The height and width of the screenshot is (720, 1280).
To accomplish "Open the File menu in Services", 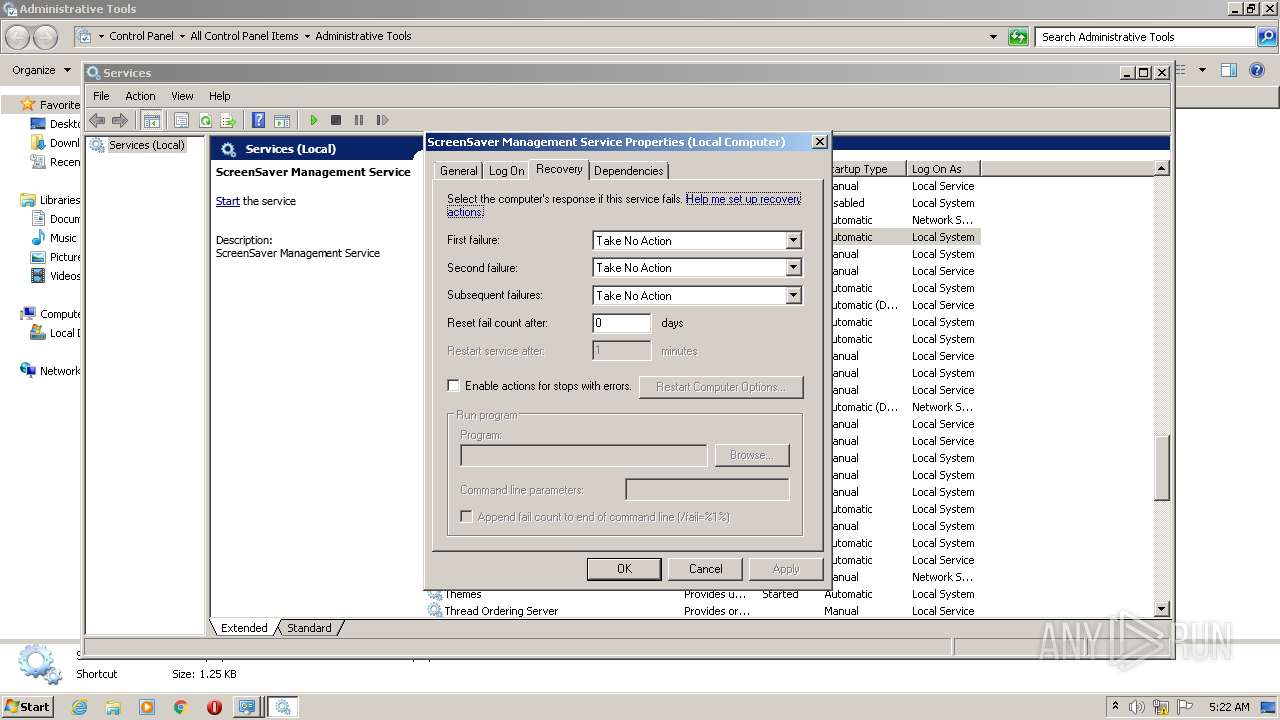I will pos(101,96).
